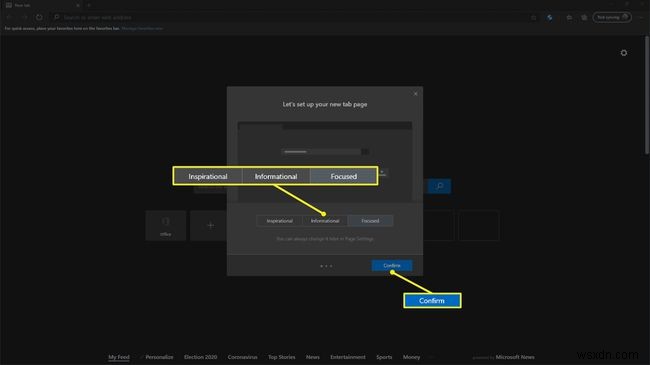
Task: Choose the Informational layout in dialog
Action: [x=325, y=221]
